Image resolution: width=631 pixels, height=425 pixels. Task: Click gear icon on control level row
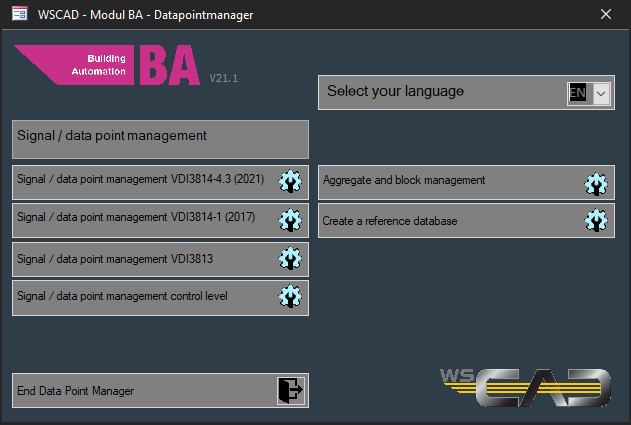pos(290,296)
